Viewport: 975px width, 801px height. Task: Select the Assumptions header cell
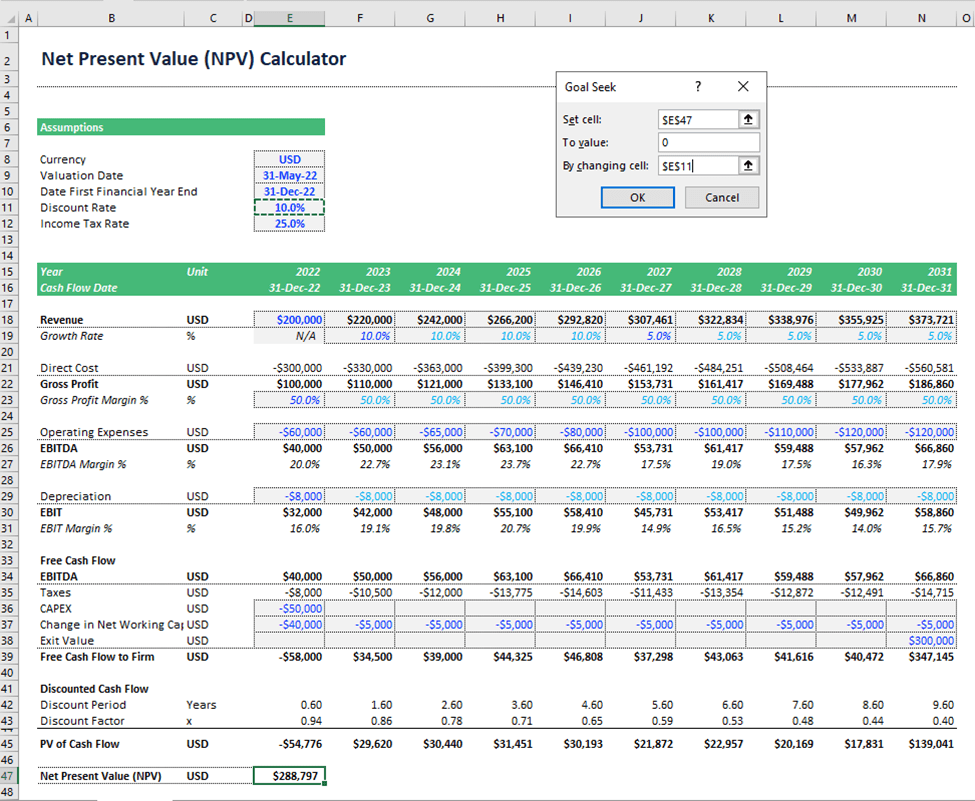[181, 127]
